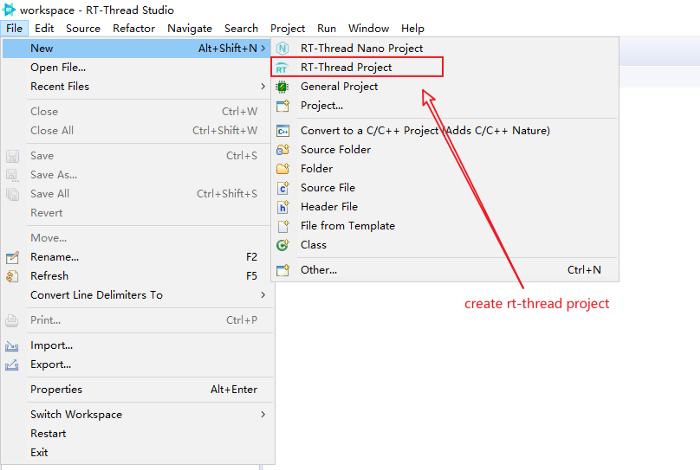The image size is (700, 470).
Task: Open the Help menu
Action: tap(412, 29)
